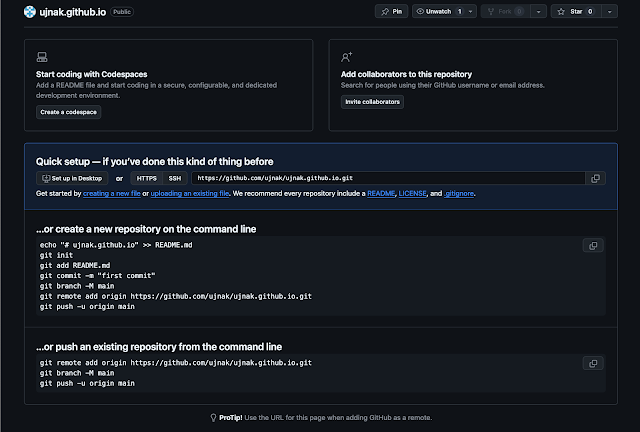Click the Create a codespace button

click(69, 113)
